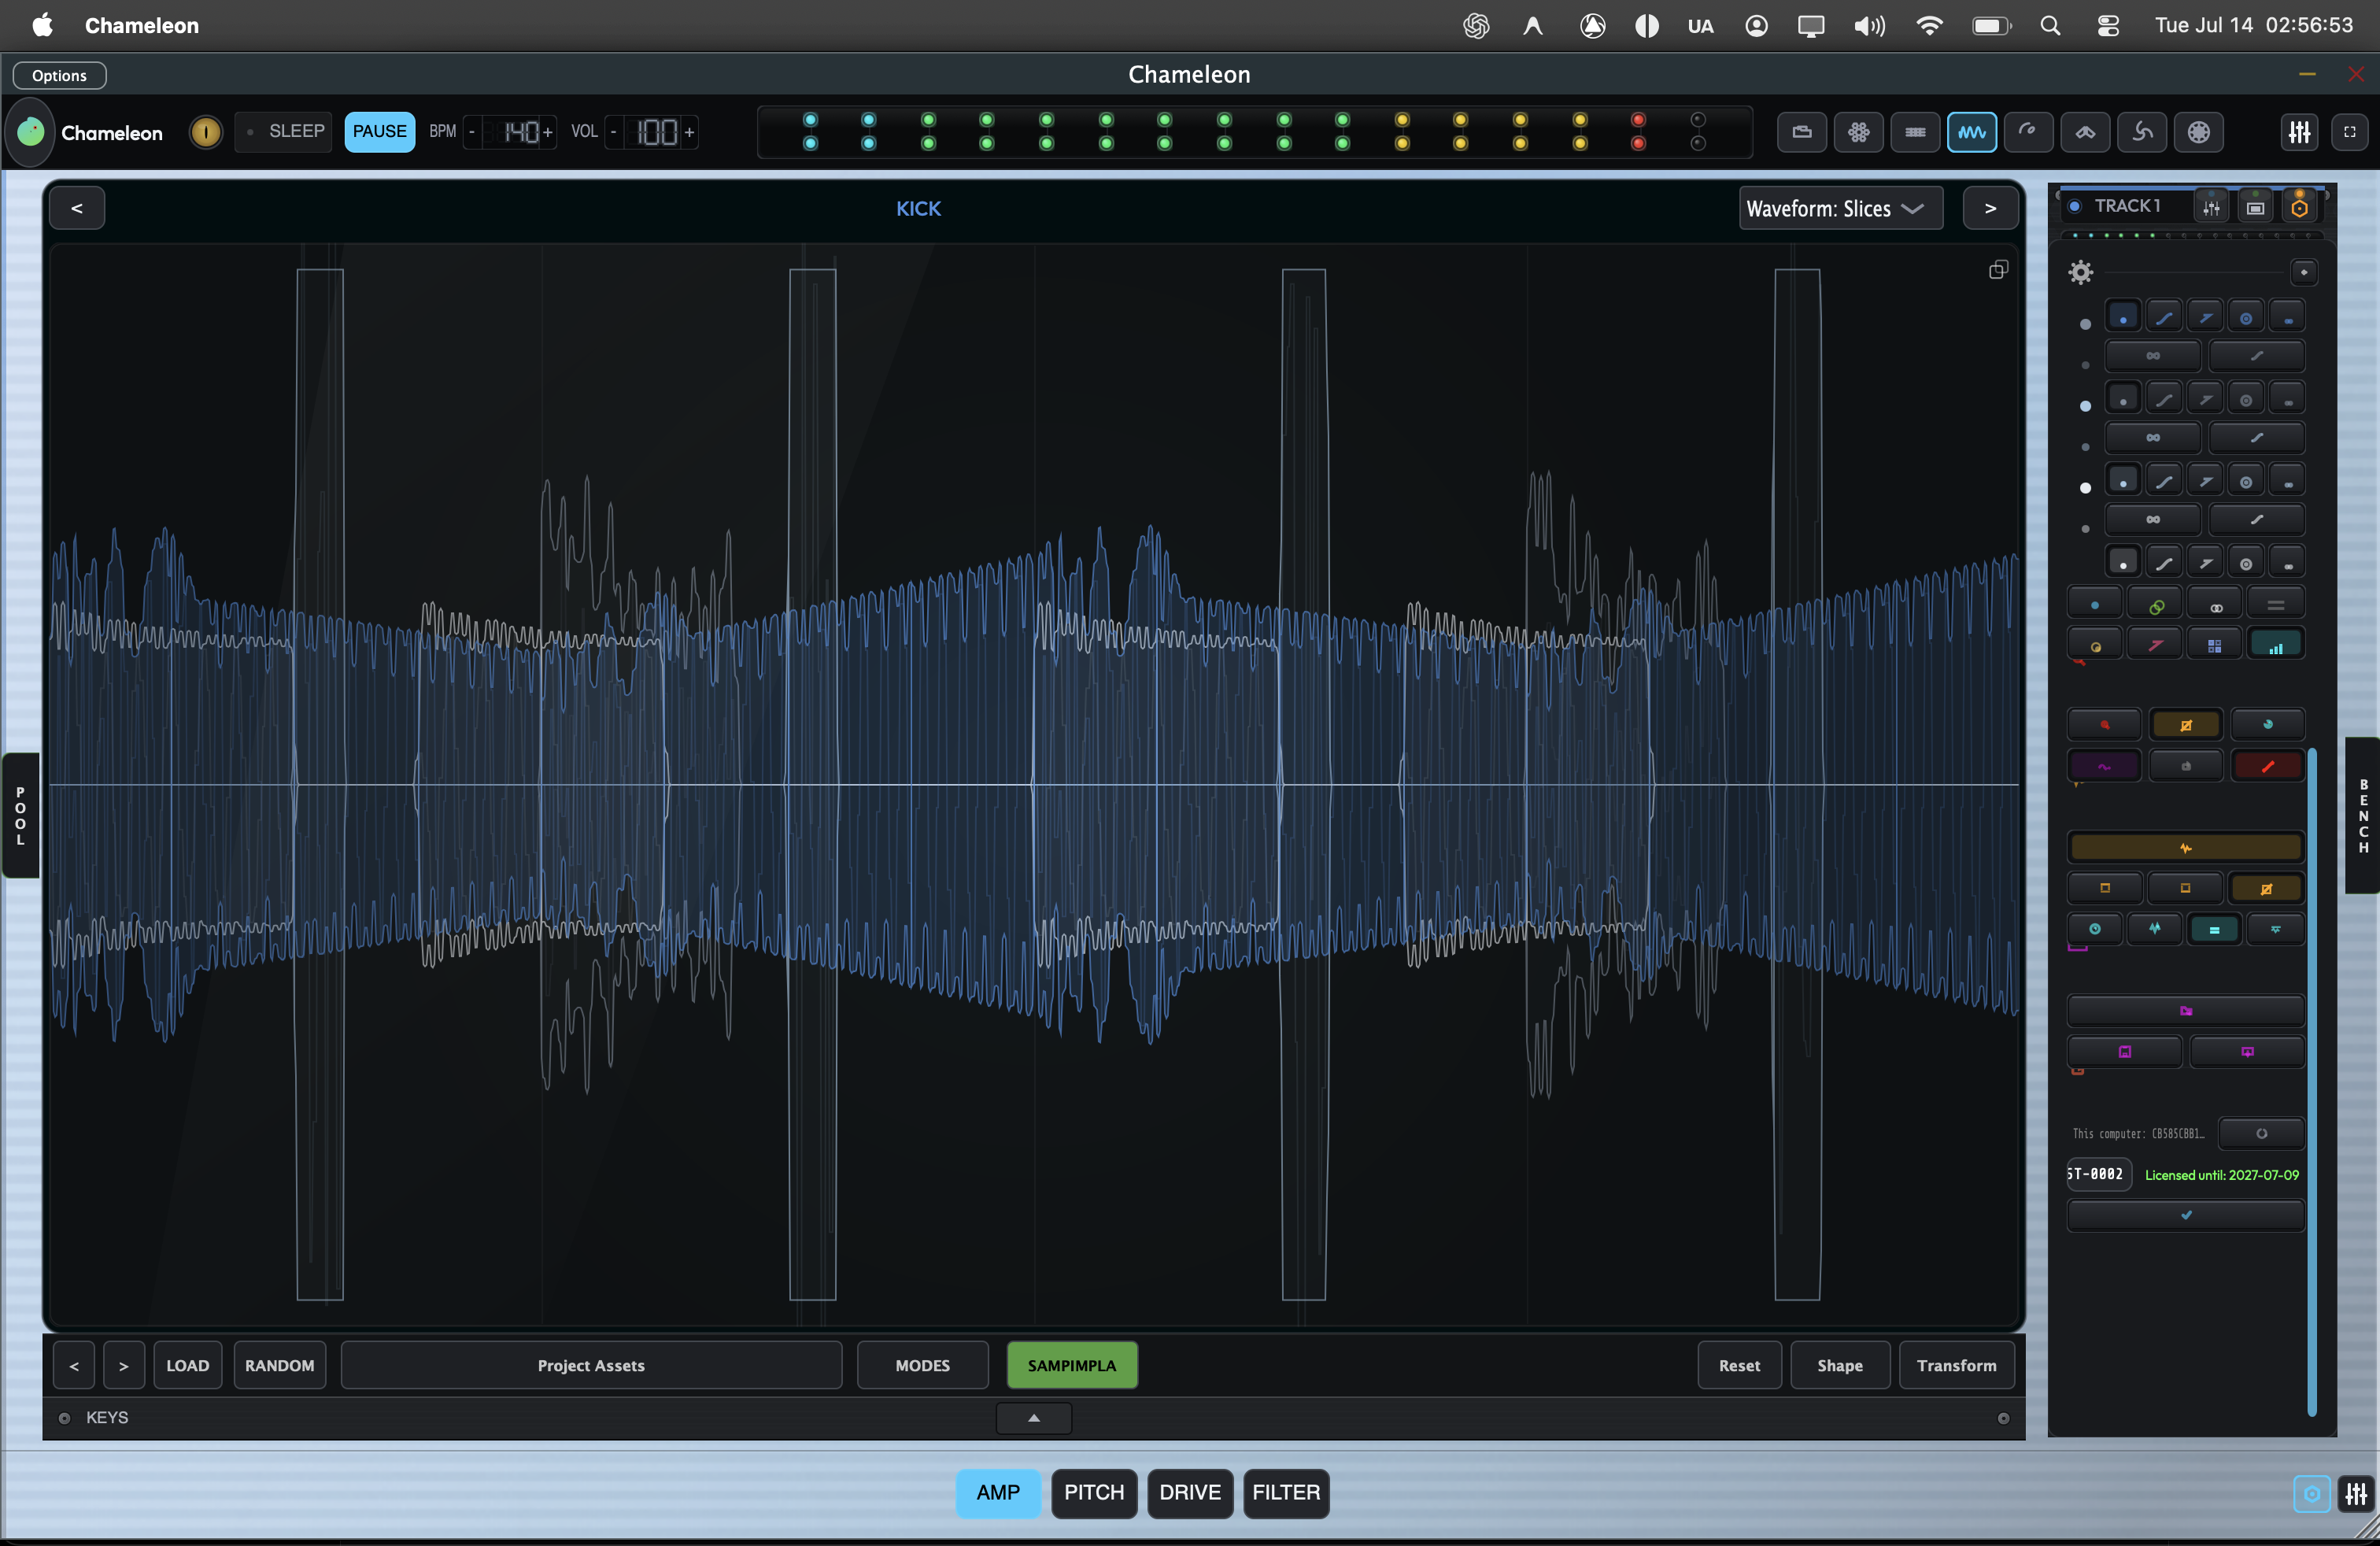The height and width of the screenshot is (1546, 2380).
Task: Toggle the fullscreen bracket icon
Action: pyautogui.click(x=2349, y=132)
